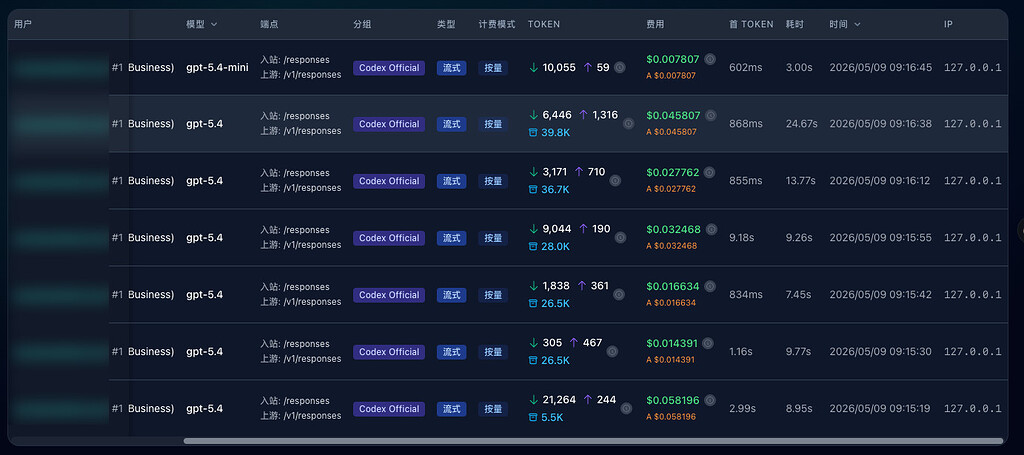Click cache icon next to 39.8K

(533, 133)
